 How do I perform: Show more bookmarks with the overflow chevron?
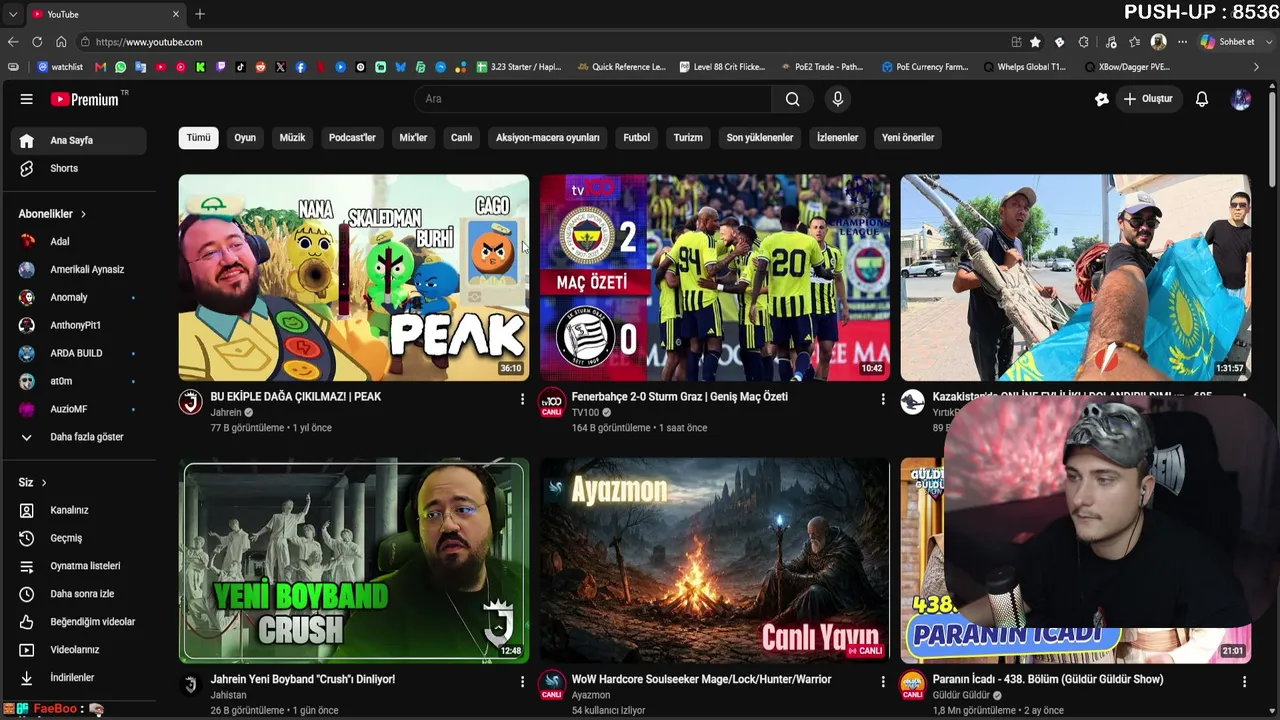(1256, 67)
